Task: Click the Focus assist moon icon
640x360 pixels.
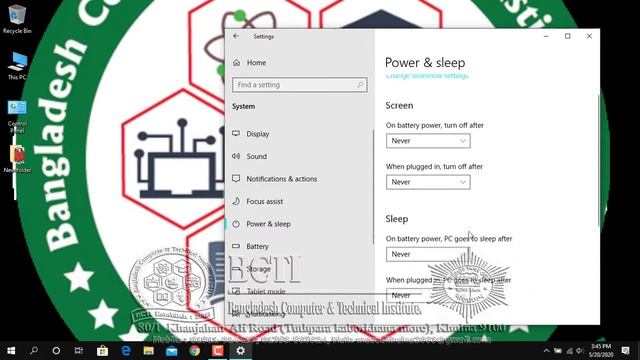Action: [236, 201]
